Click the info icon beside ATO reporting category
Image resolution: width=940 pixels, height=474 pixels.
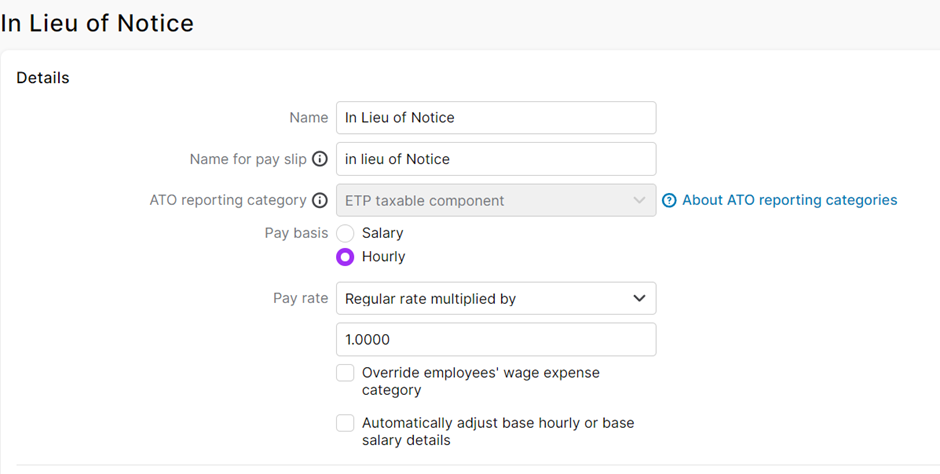320,200
